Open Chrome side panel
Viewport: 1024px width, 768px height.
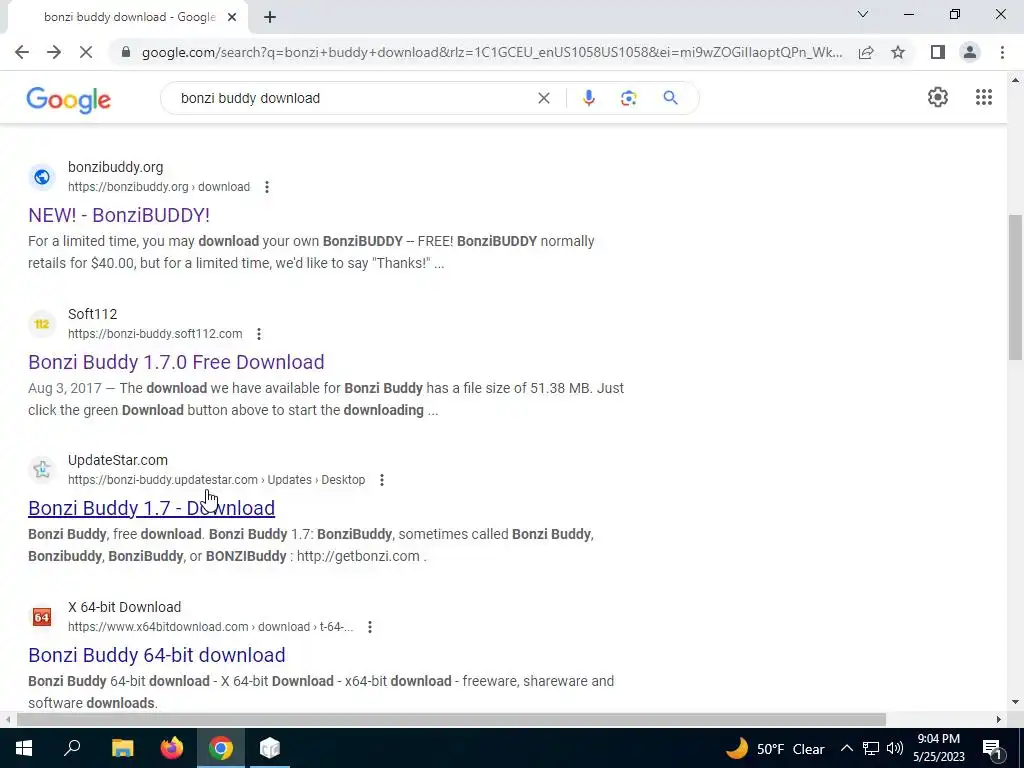pos(938,52)
